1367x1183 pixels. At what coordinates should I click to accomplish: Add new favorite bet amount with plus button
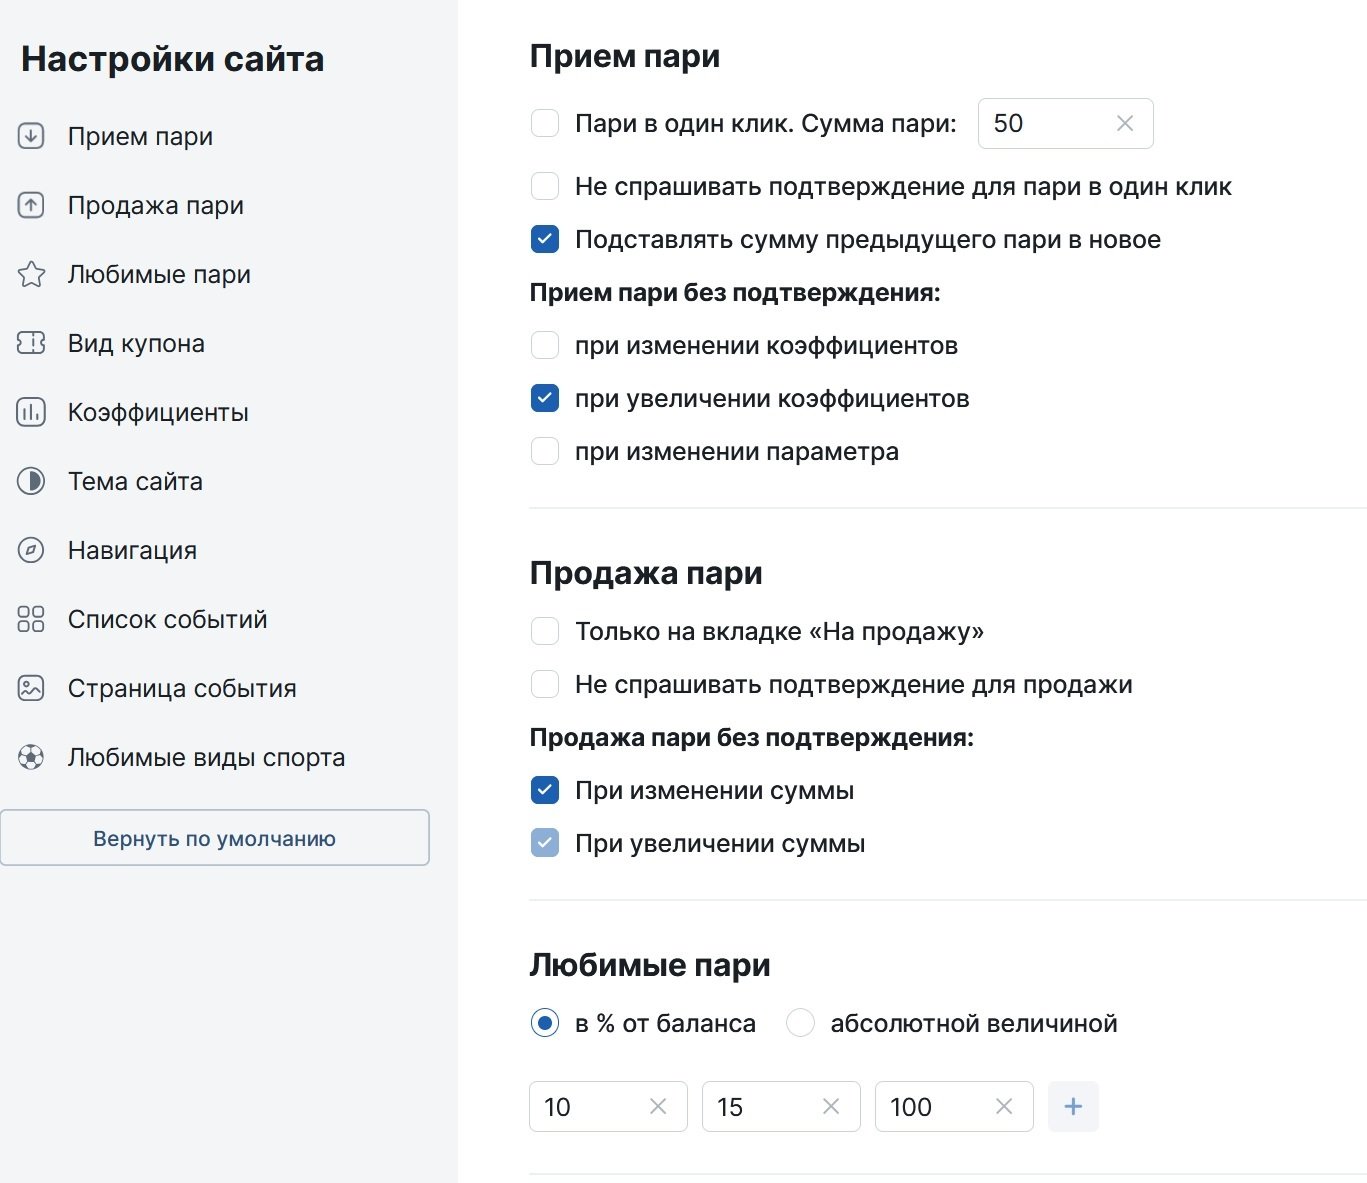pyautogui.click(x=1073, y=1106)
